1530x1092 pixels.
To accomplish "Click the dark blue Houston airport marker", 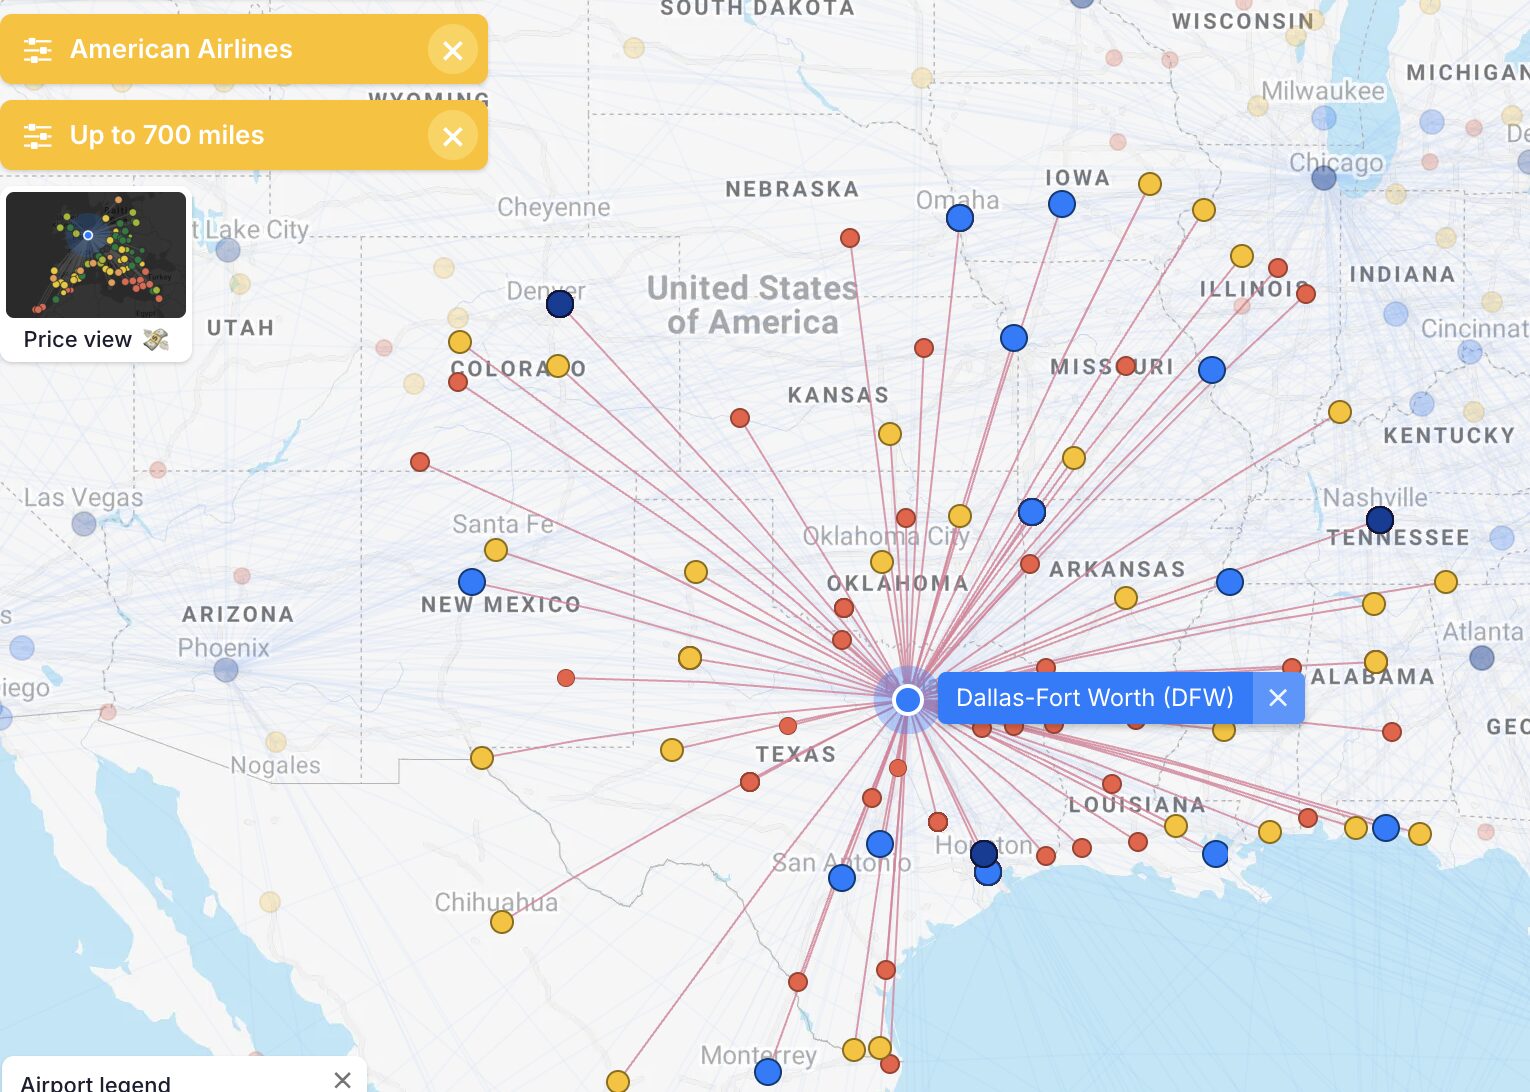I will (984, 853).
